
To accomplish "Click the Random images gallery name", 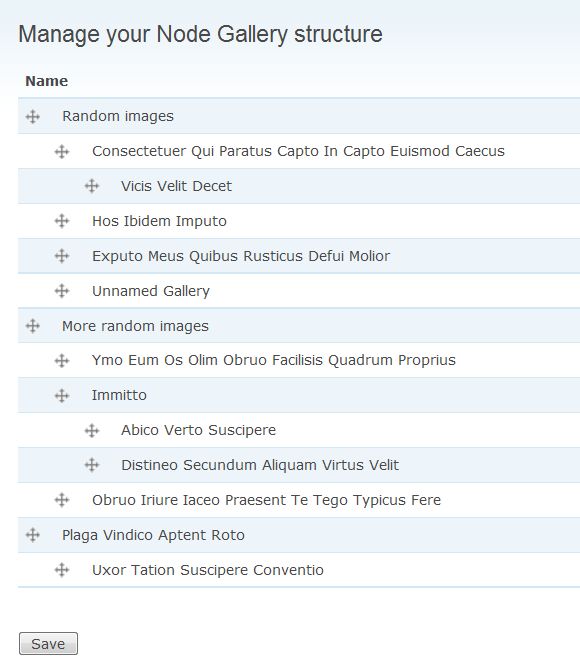I will pos(118,116).
